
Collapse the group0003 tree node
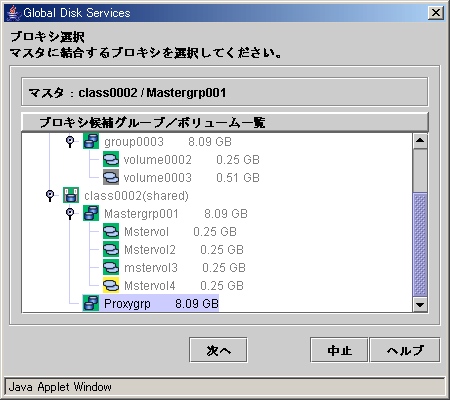[70, 141]
